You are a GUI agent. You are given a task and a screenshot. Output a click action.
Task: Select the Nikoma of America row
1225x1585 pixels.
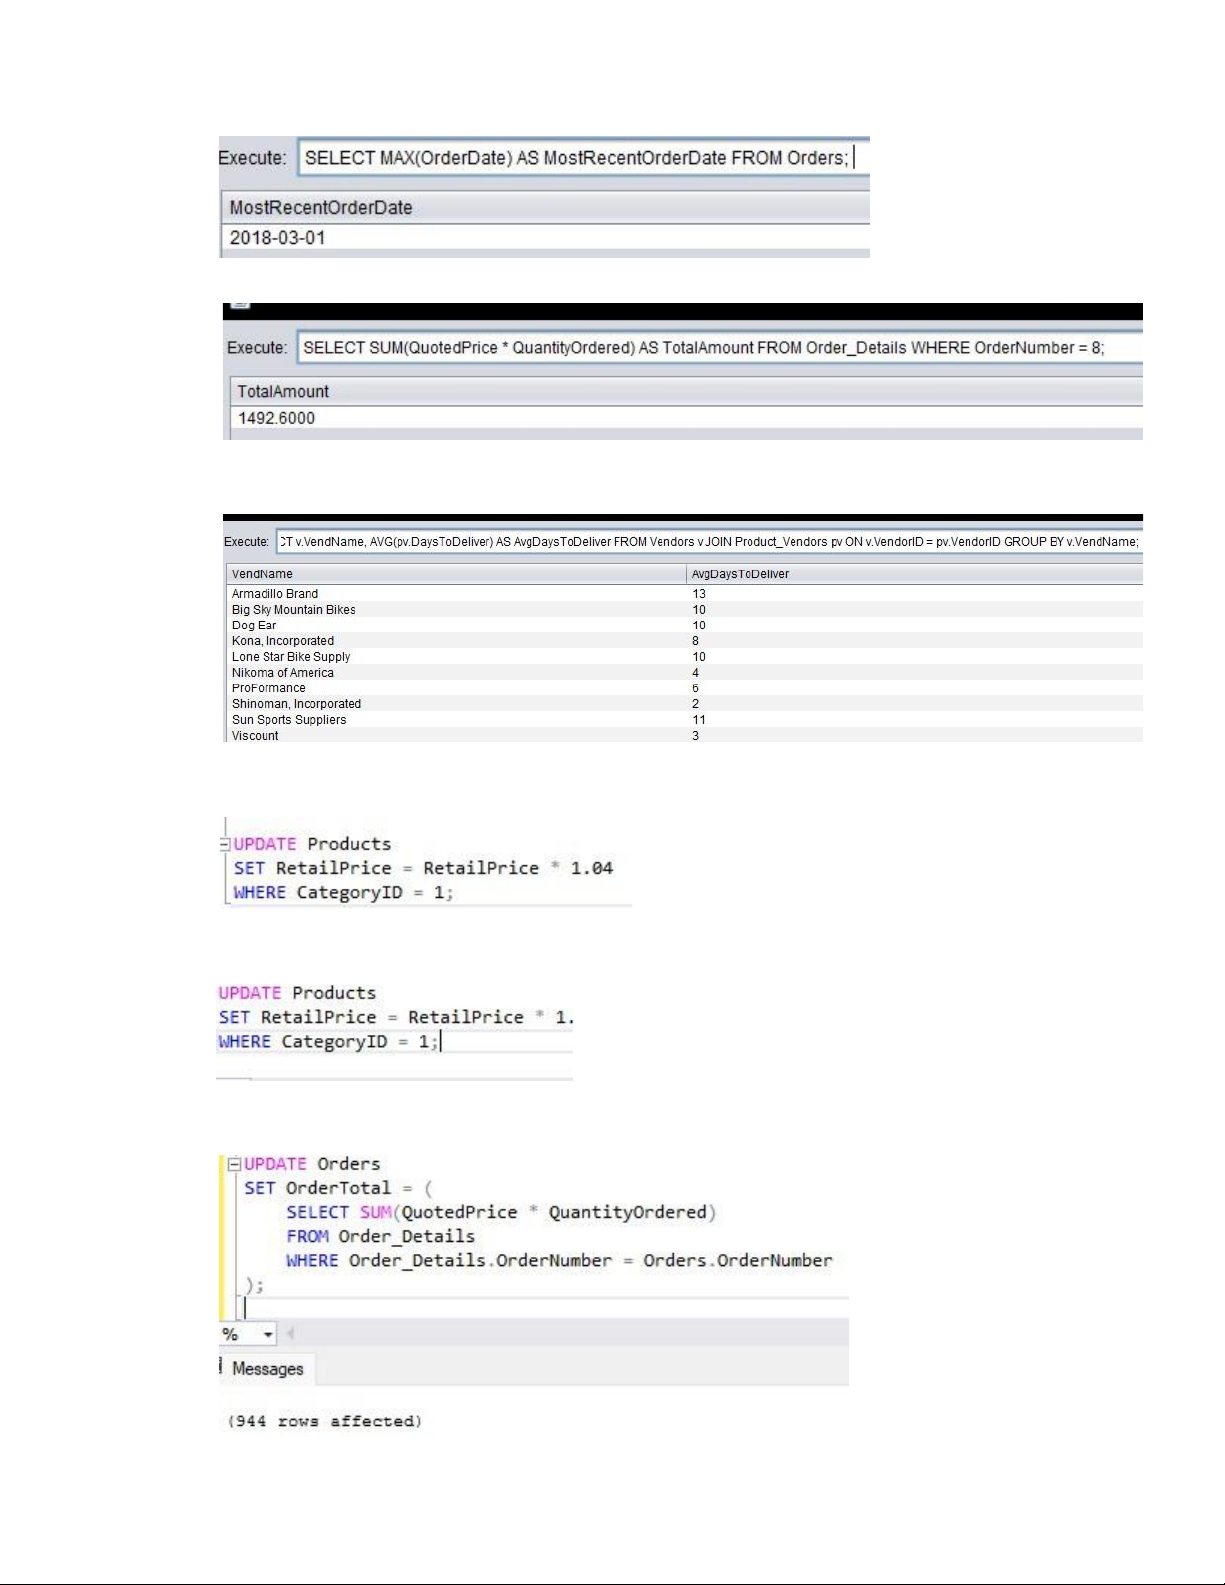(685, 673)
